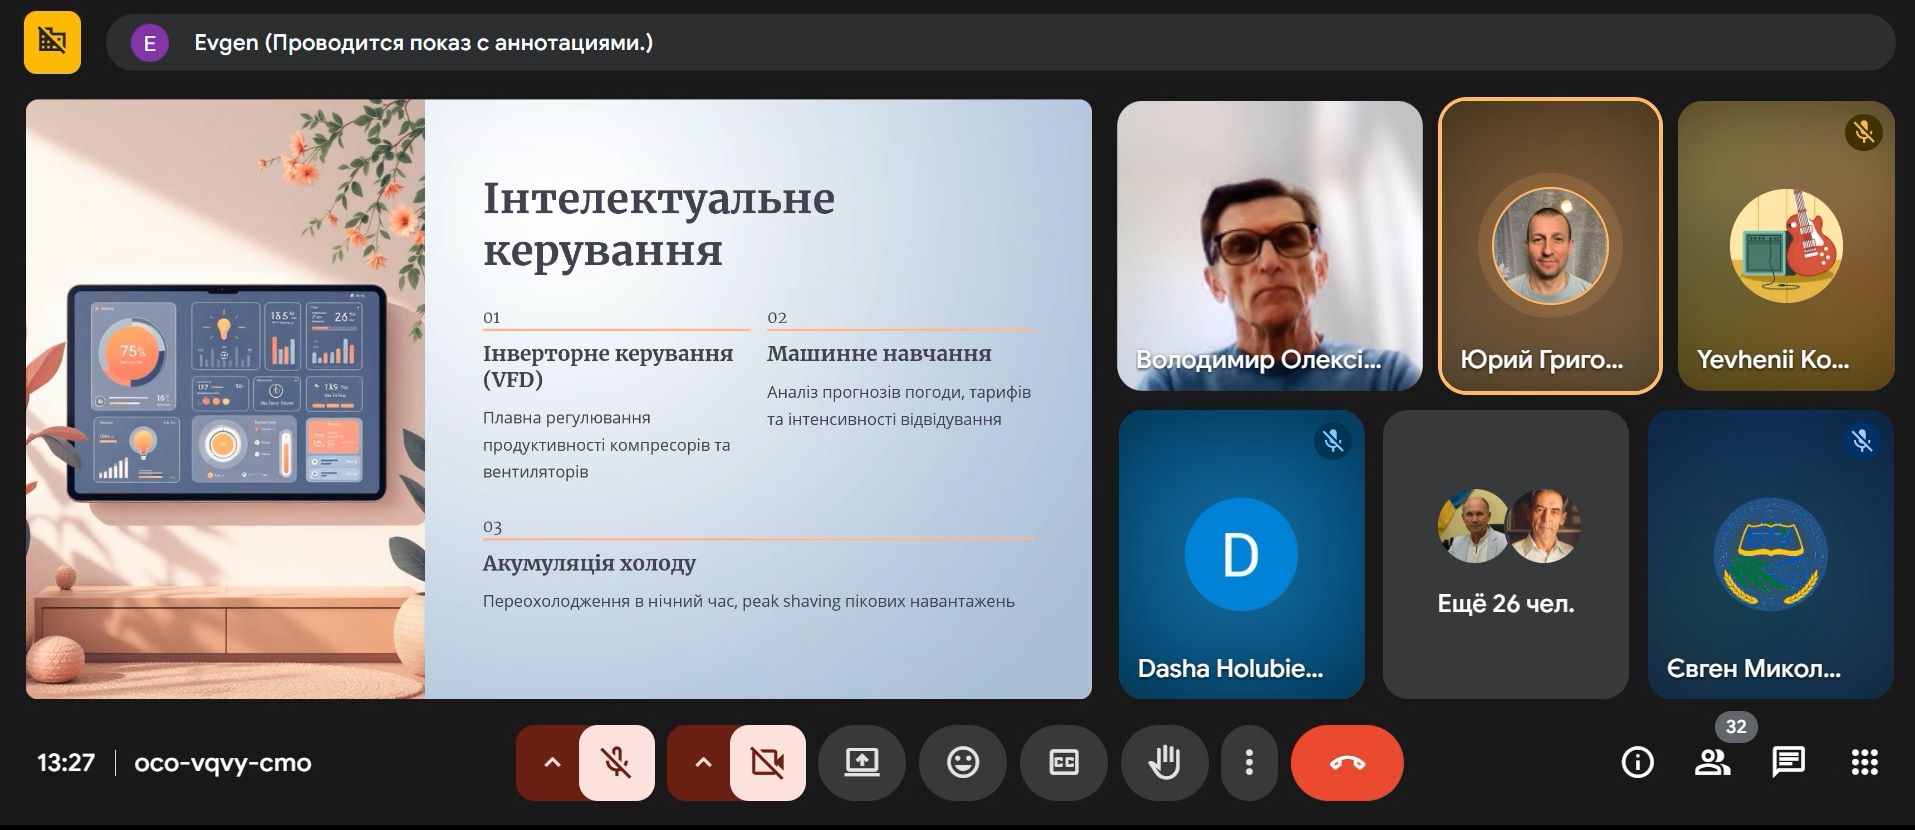Select the Володимир Олексі... video tile
The width and height of the screenshot is (1915, 830).
click(1269, 245)
